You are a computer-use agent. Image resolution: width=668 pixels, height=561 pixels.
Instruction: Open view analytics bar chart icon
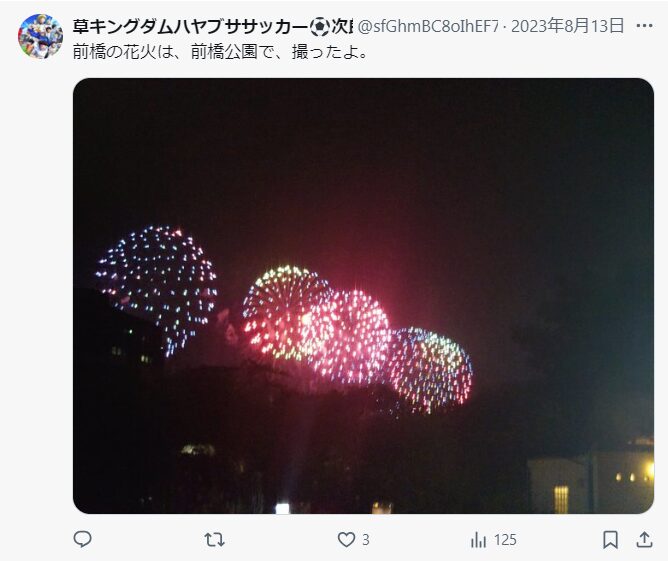[x=478, y=540]
